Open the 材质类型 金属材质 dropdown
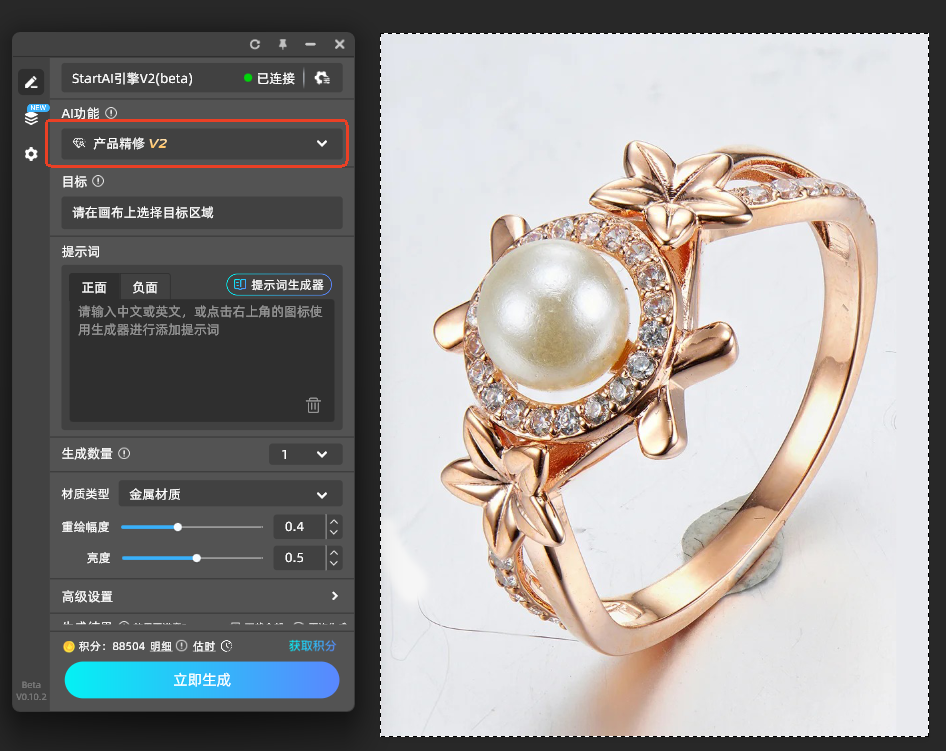Image resolution: width=946 pixels, height=751 pixels. pos(230,495)
